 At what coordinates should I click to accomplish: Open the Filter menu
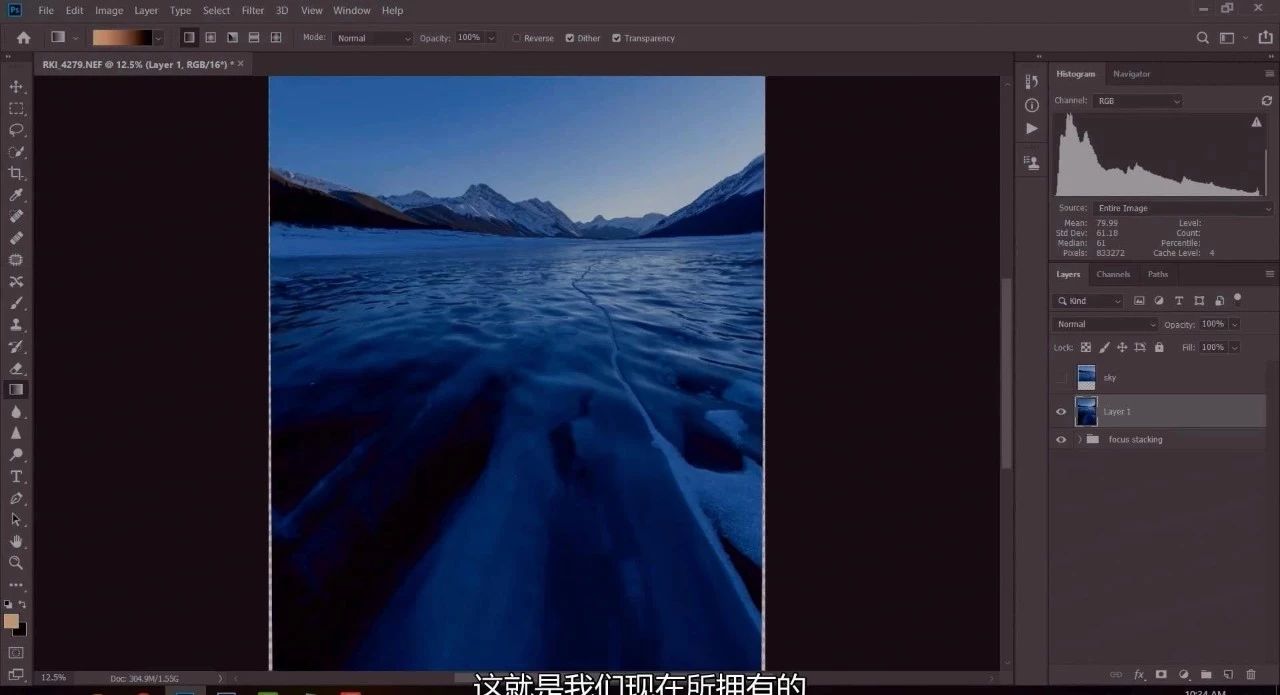pos(253,10)
